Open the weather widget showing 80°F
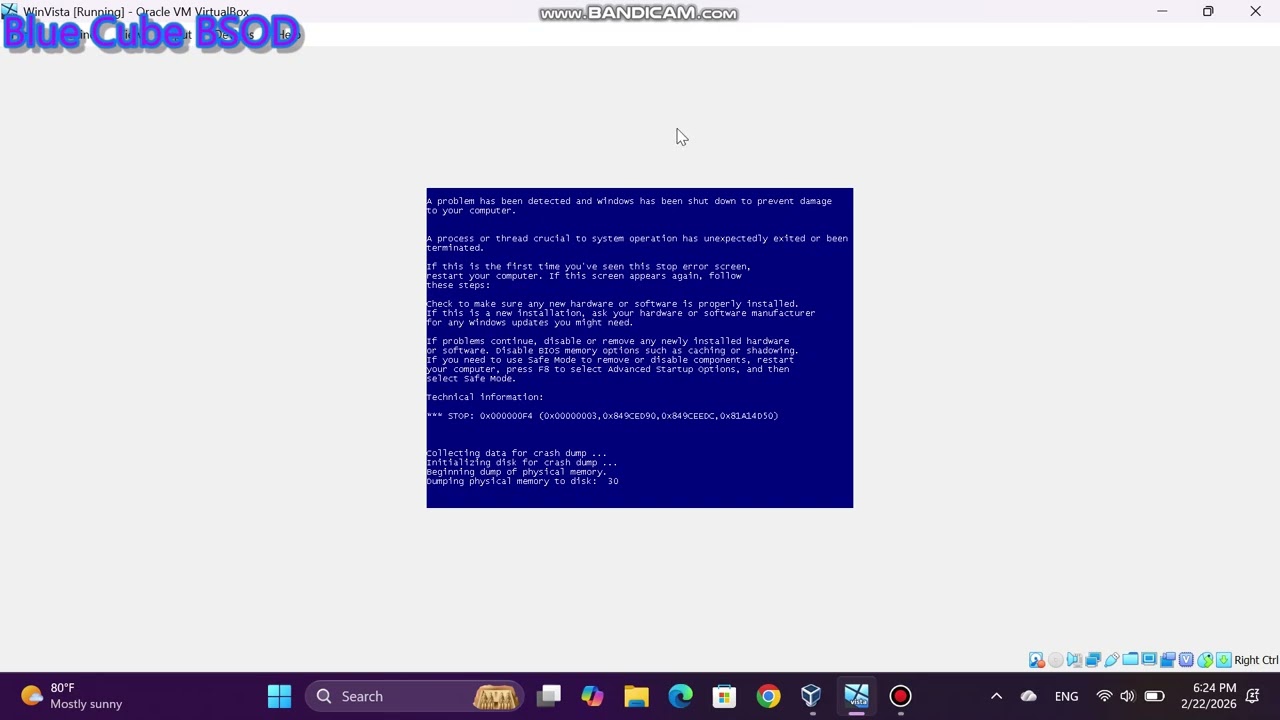Viewport: 1280px width, 720px height. 72,696
